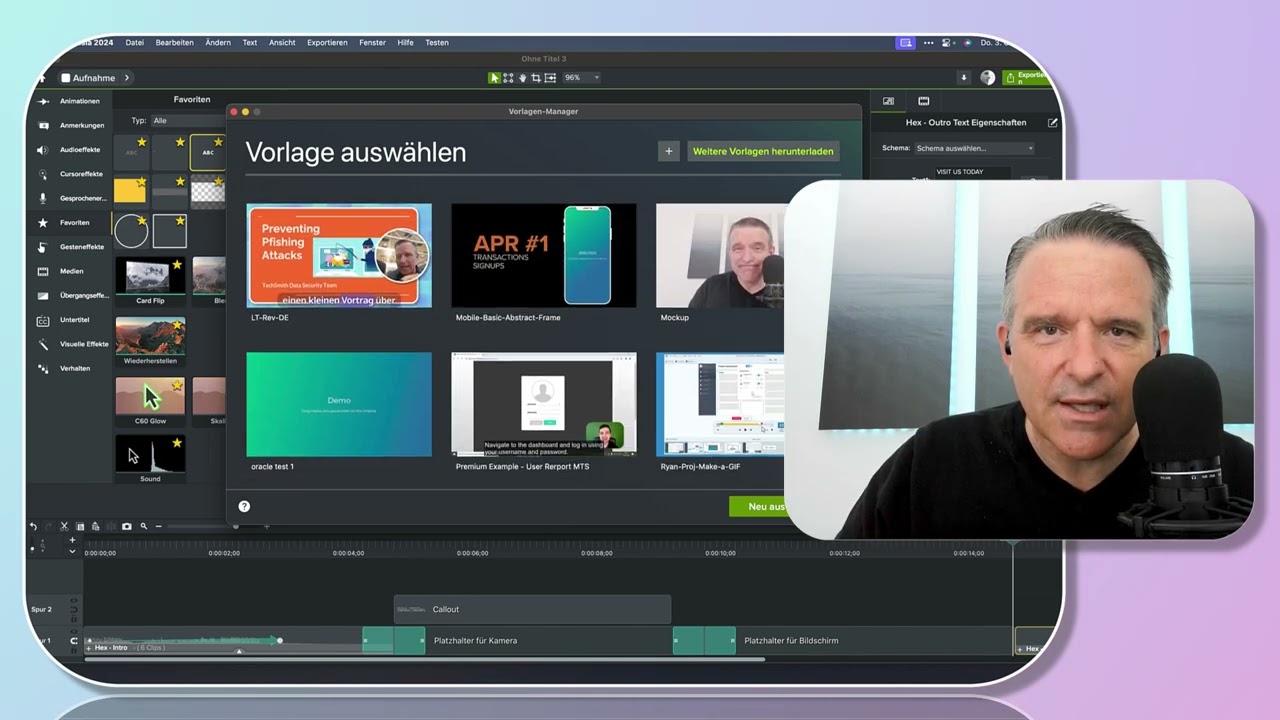Select the crop tool above canvas
Image resolution: width=1280 pixels, height=720 pixels.
[536, 78]
